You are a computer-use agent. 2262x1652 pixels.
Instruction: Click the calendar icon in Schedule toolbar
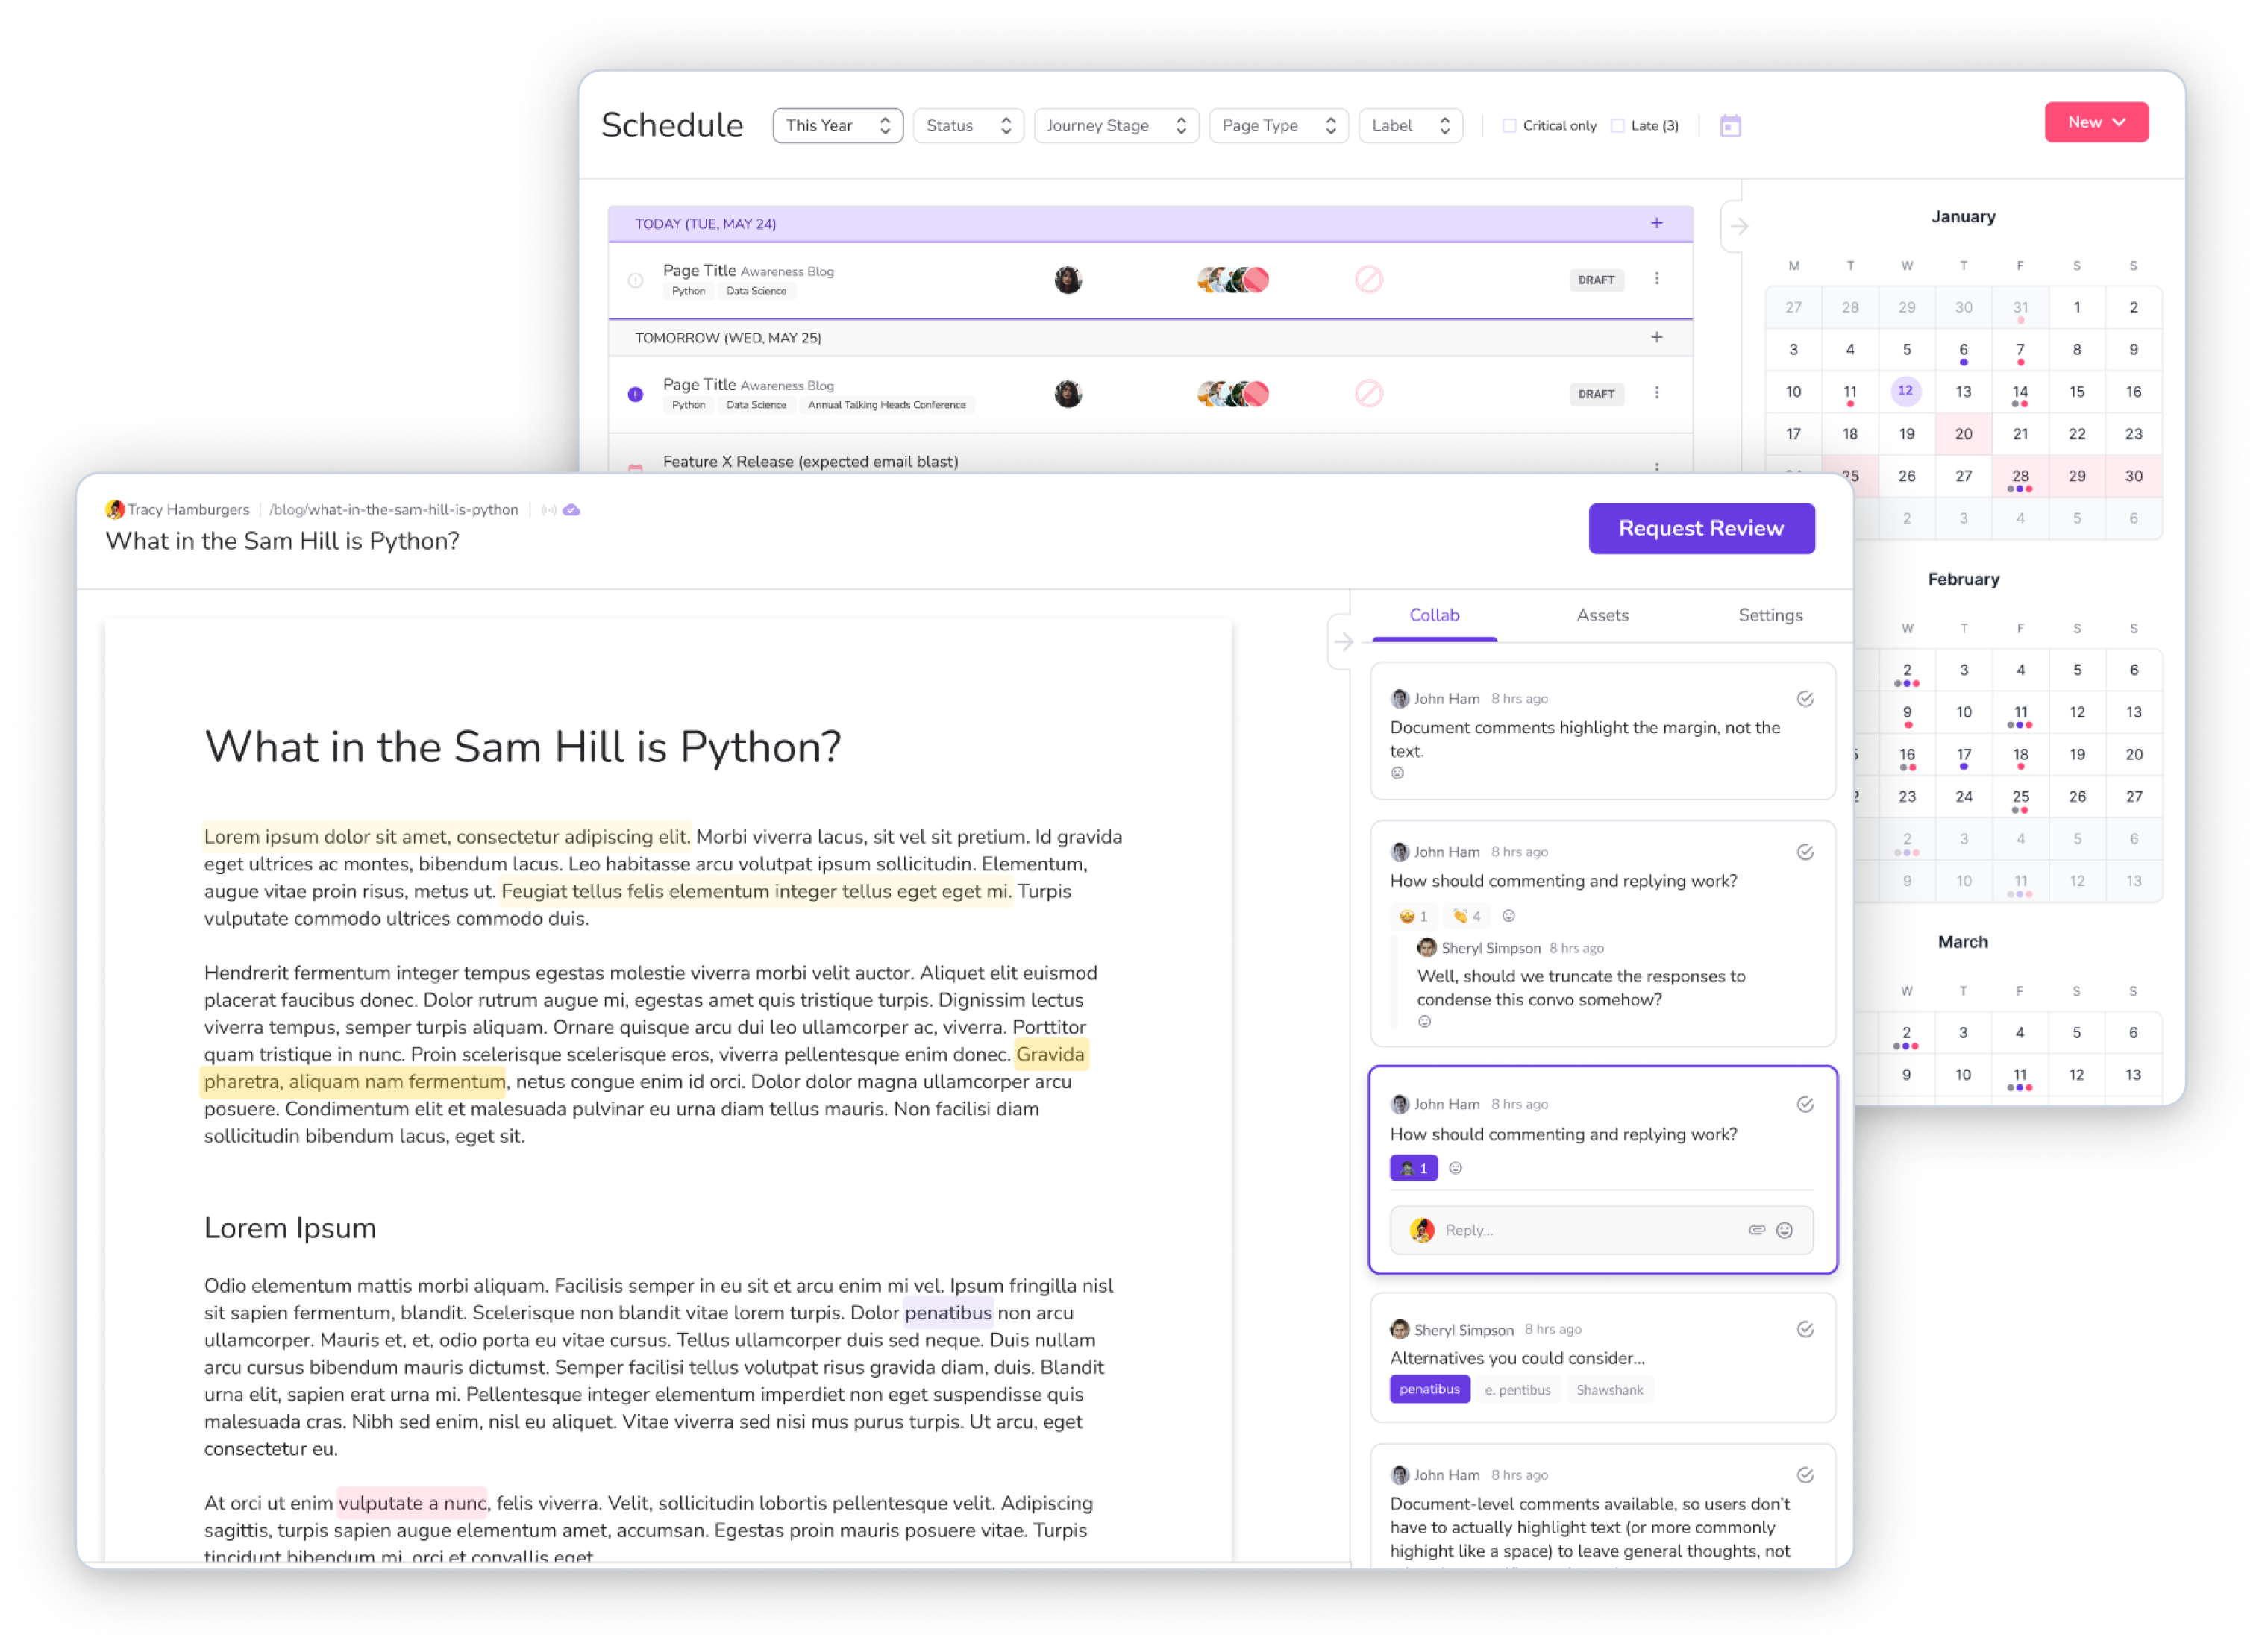[x=1730, y=126]
